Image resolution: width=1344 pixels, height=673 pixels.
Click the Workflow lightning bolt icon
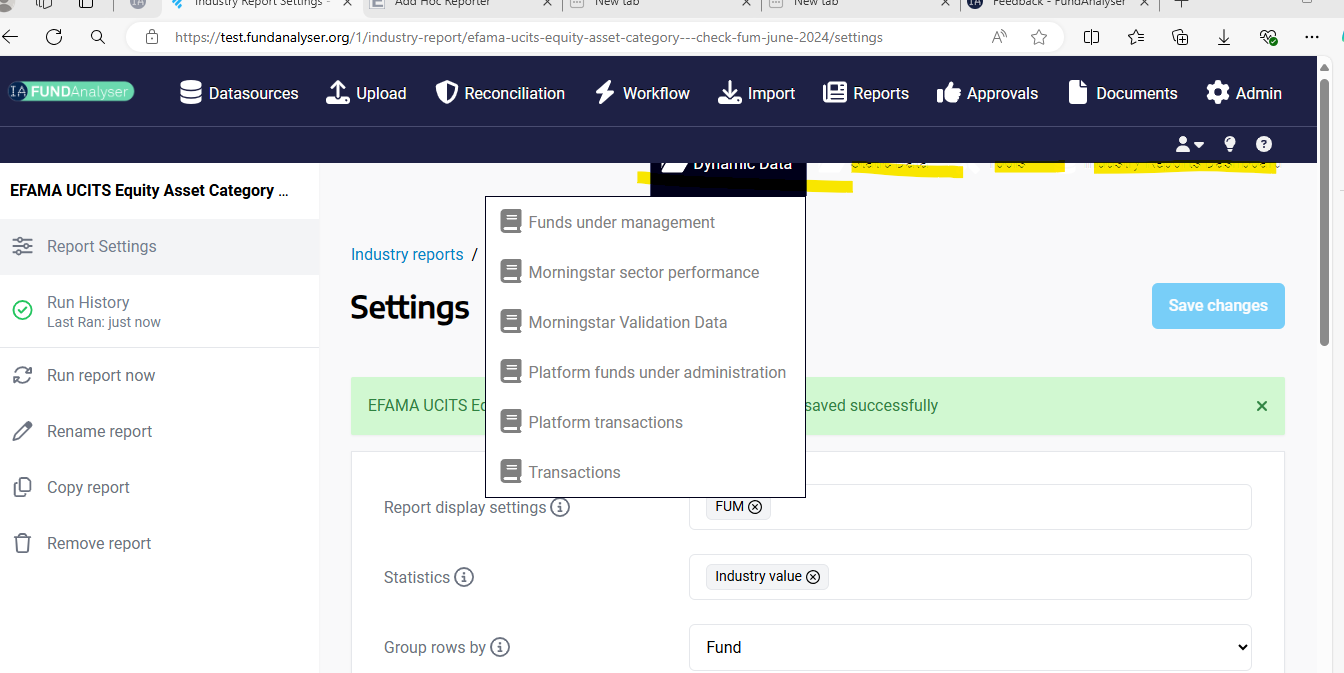point(605,93)
